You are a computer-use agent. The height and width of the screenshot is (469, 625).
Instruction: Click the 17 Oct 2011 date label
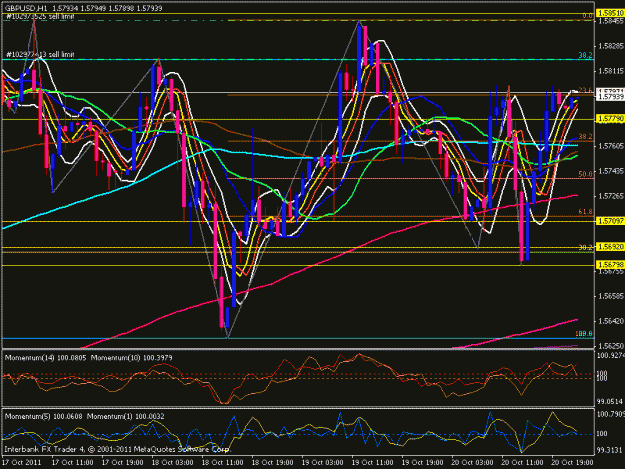pos(22,462)
